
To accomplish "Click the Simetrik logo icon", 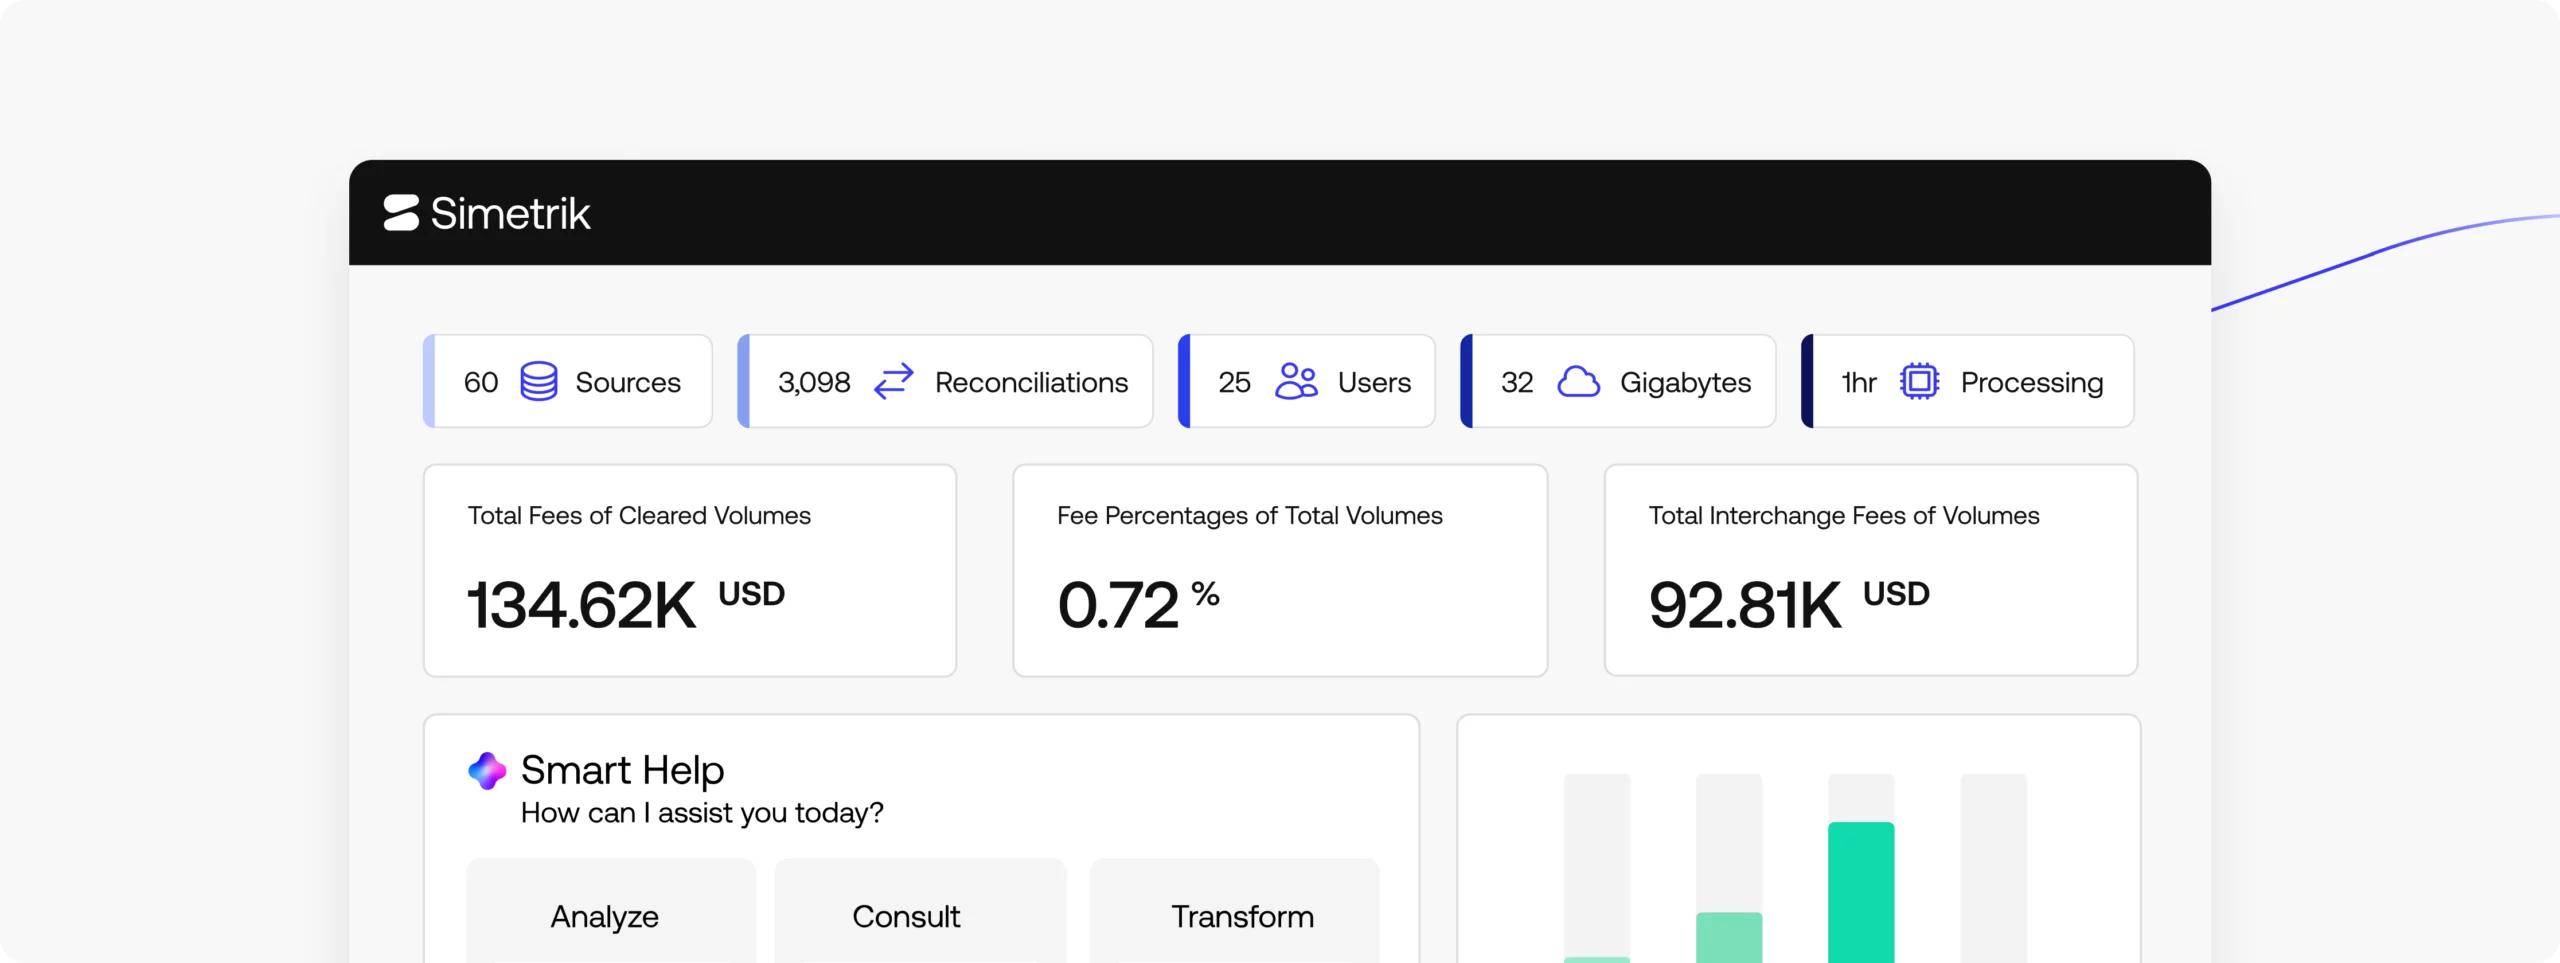I will 401,213.
